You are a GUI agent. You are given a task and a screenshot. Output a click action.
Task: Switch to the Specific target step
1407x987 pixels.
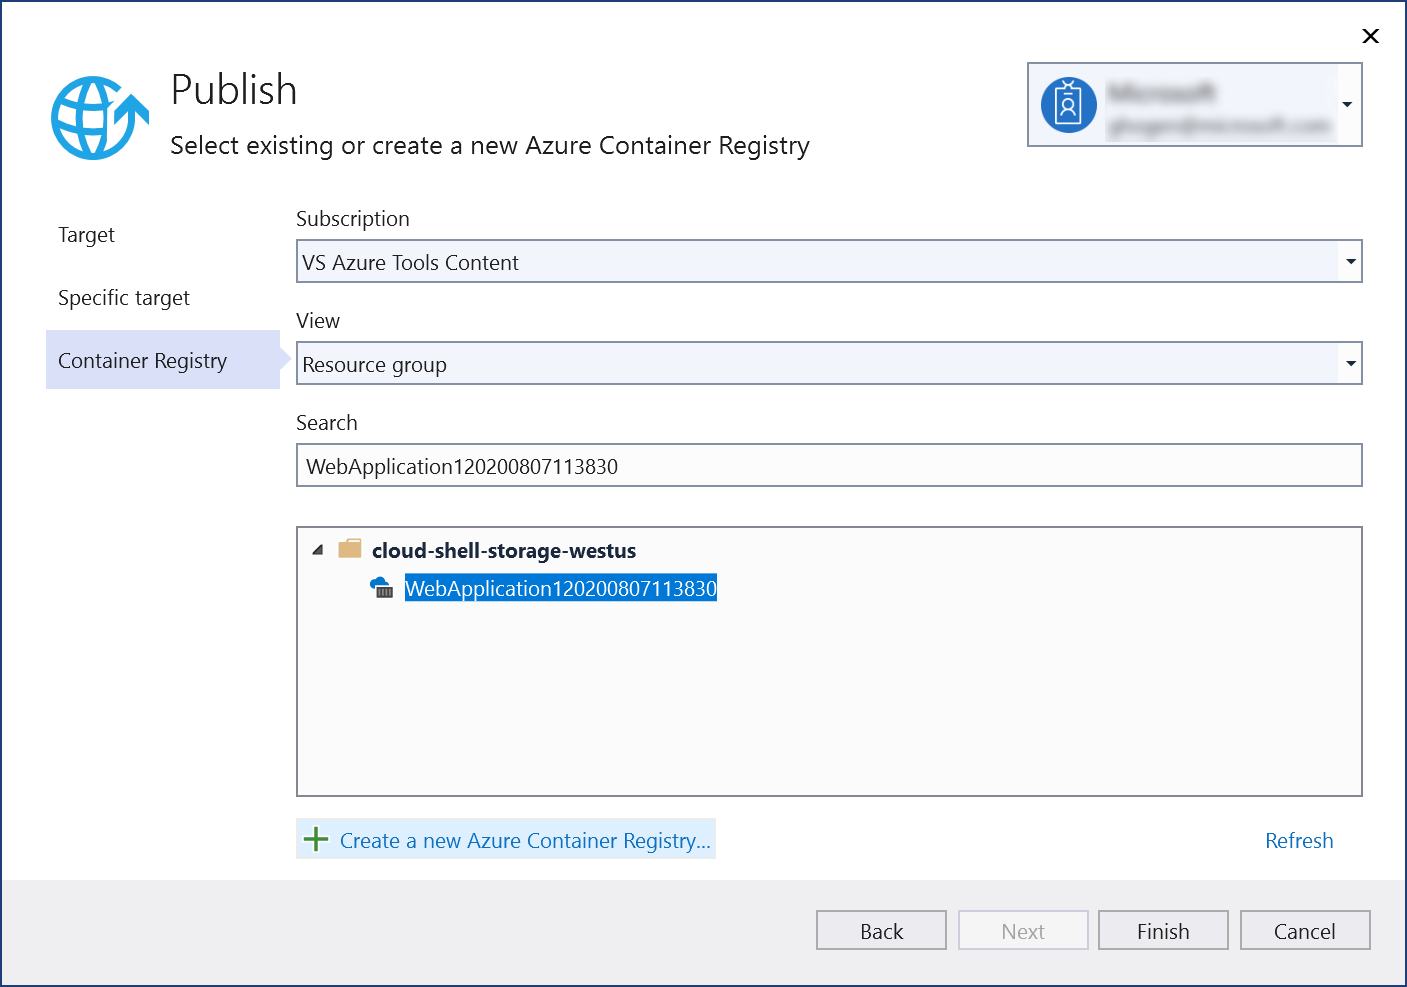(123, 297)
